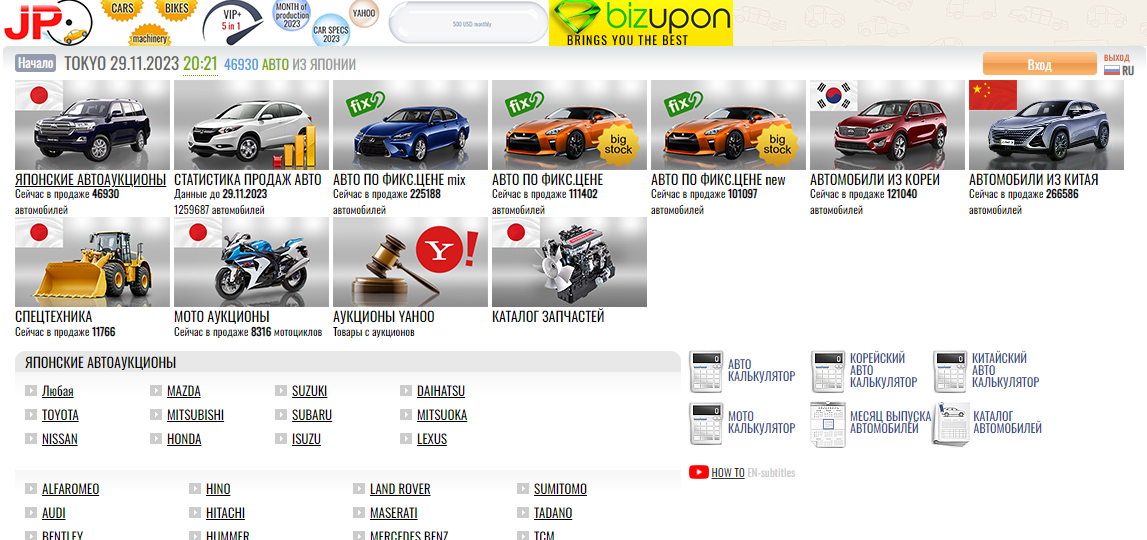The image size is (1147, 540).
Task: Open Каталог автомобилей catalog icon
Action: tap(950, 424)
